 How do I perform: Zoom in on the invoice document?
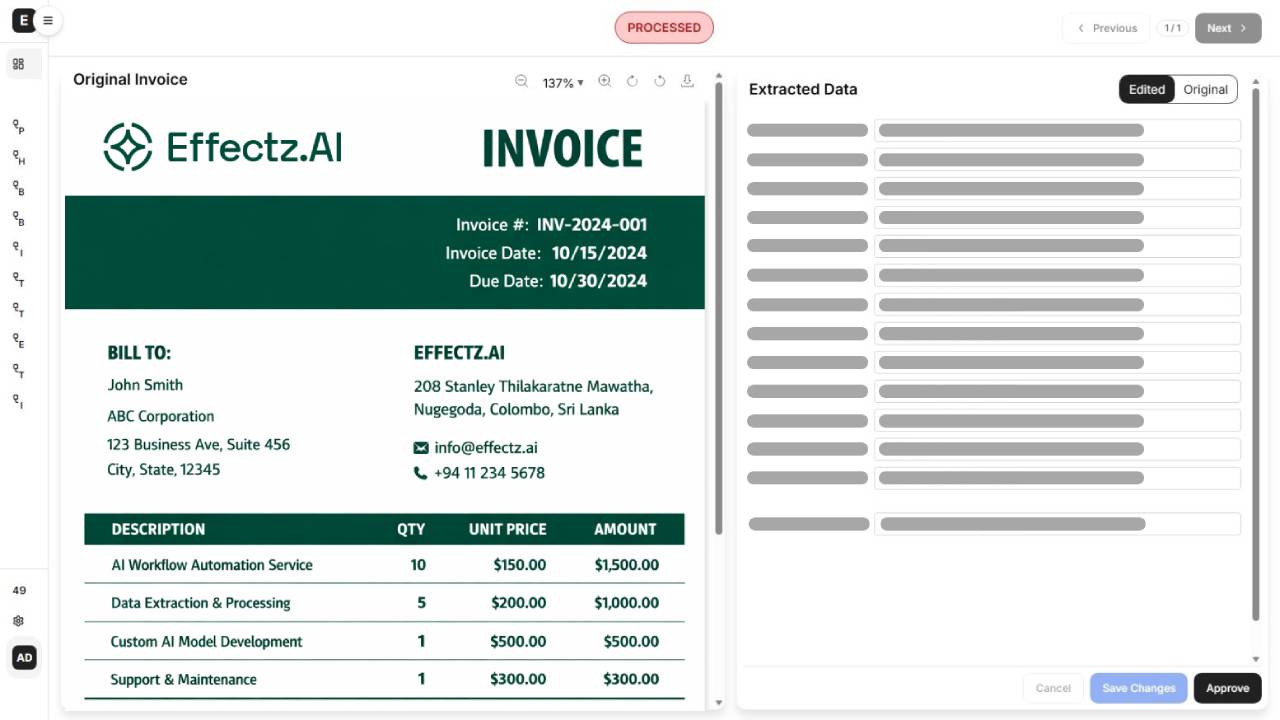tap(605, 82)
